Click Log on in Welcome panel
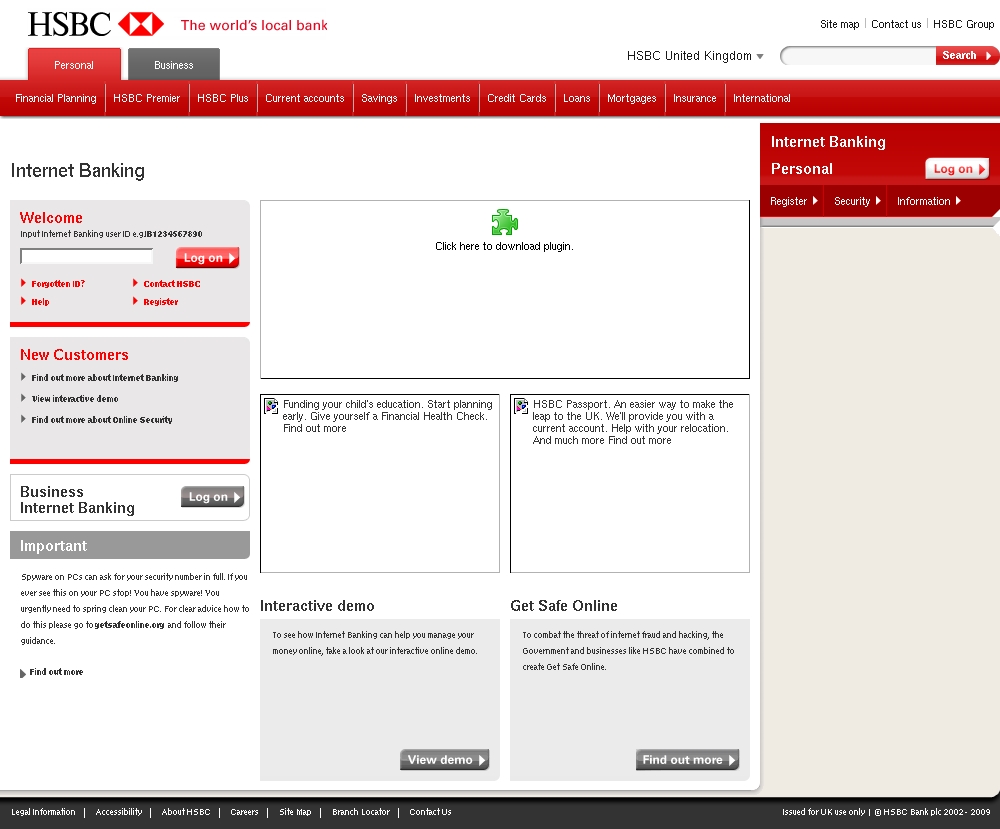This screenshot has width=1000, height=829. (207, 258)
